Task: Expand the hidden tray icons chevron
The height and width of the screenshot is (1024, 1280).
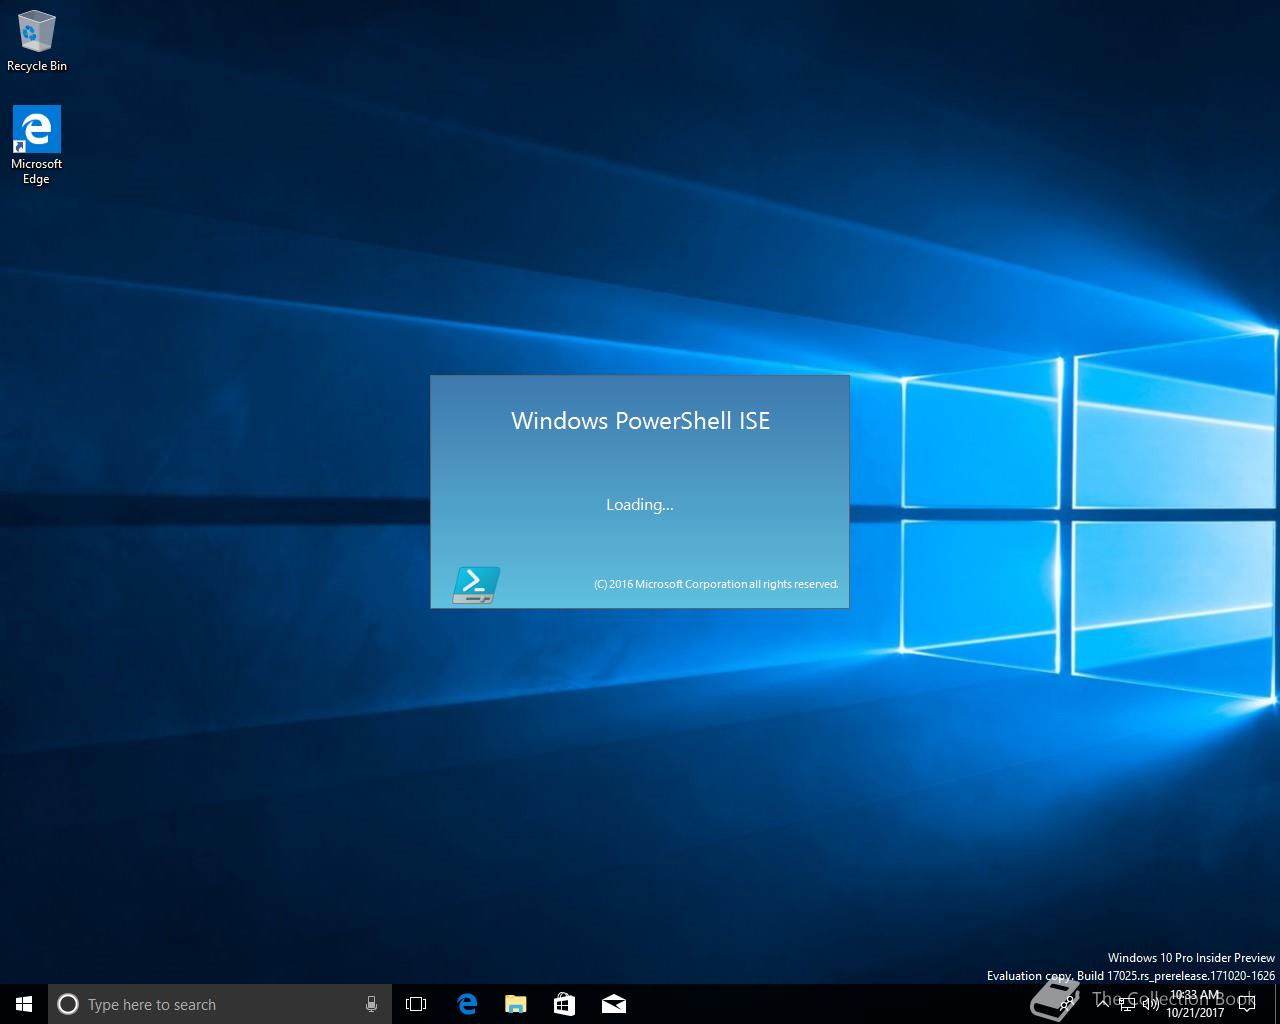Action: (1102, 1004)
